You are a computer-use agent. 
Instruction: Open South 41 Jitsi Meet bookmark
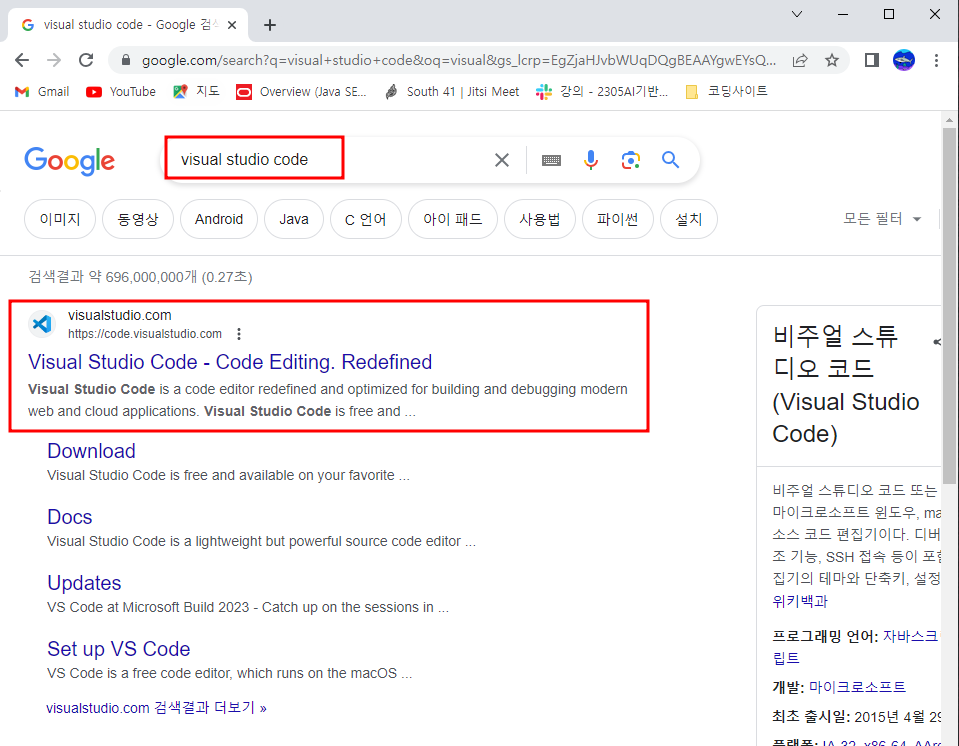click(x=452, y=92)
